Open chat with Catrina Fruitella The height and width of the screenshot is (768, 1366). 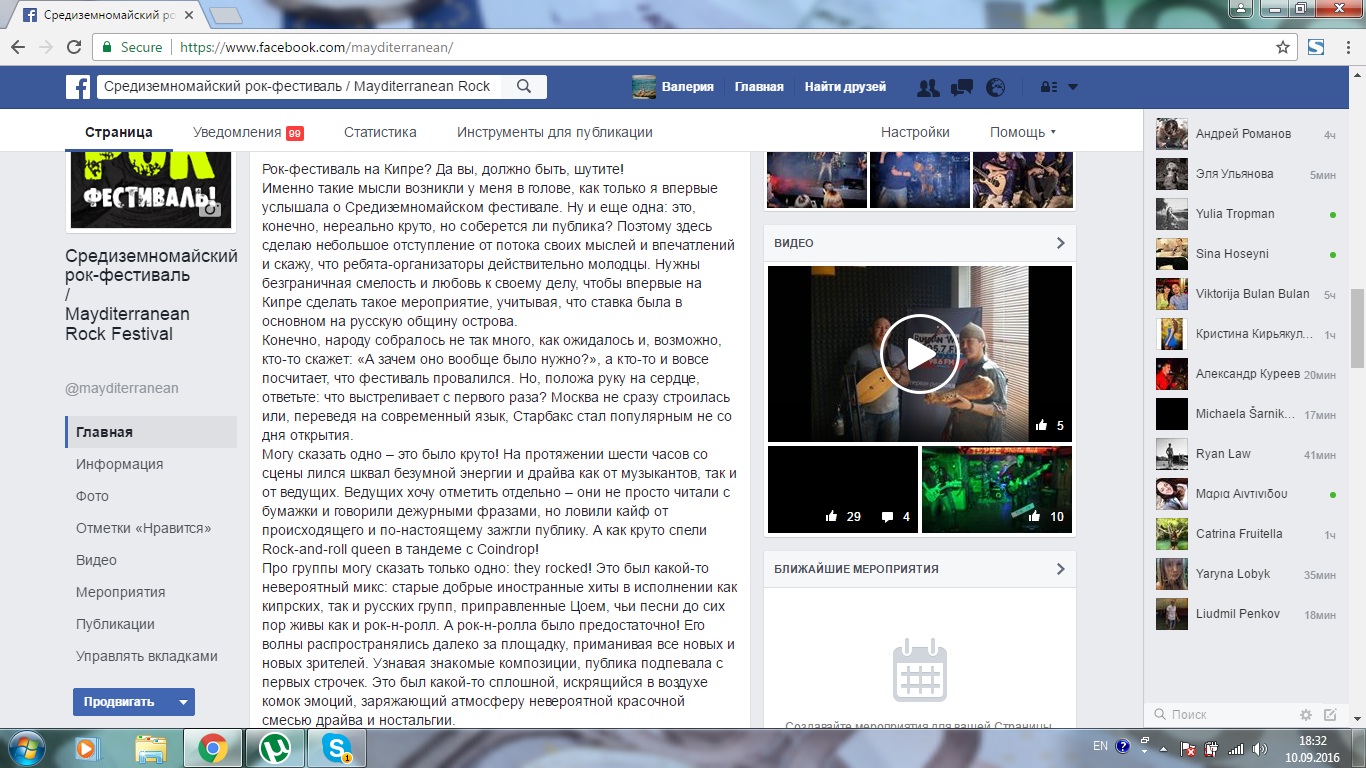(1247, 534)
